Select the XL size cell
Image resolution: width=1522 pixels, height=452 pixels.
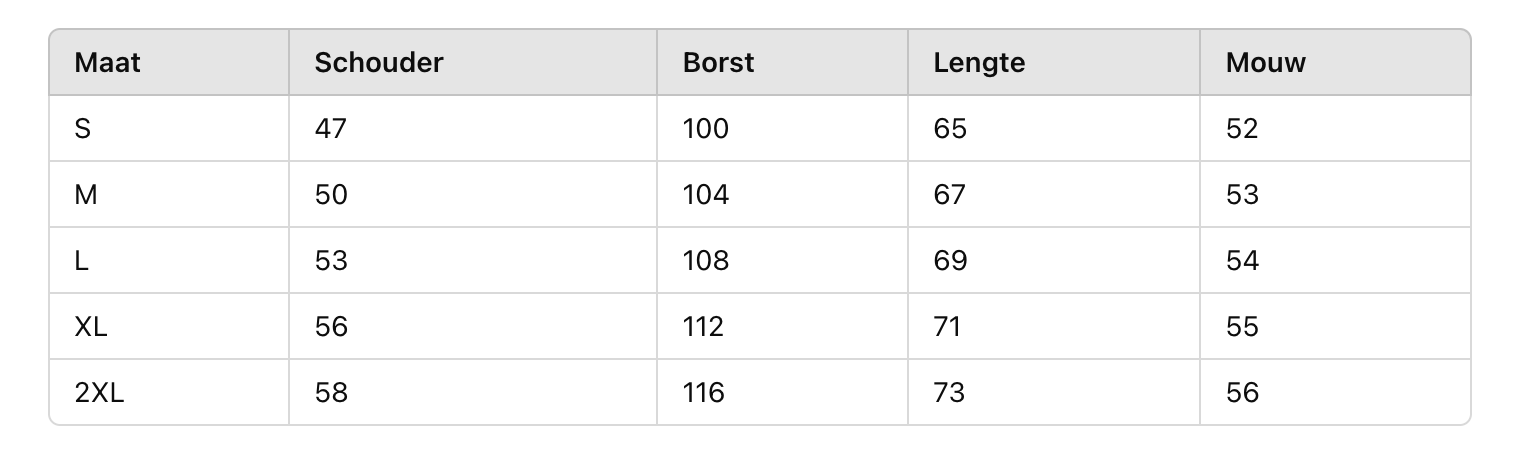91,327
